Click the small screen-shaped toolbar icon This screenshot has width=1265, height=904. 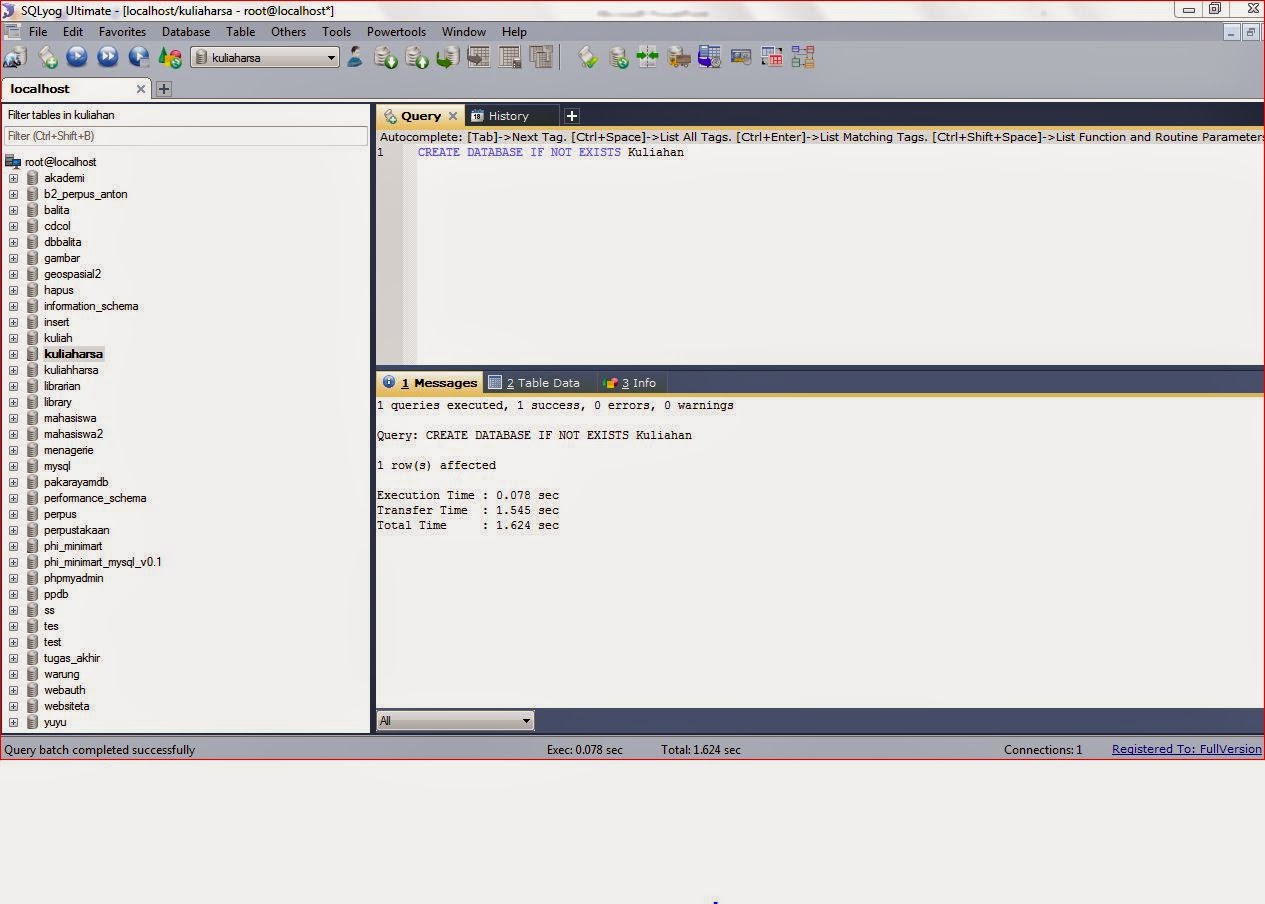tap(741, 58)
